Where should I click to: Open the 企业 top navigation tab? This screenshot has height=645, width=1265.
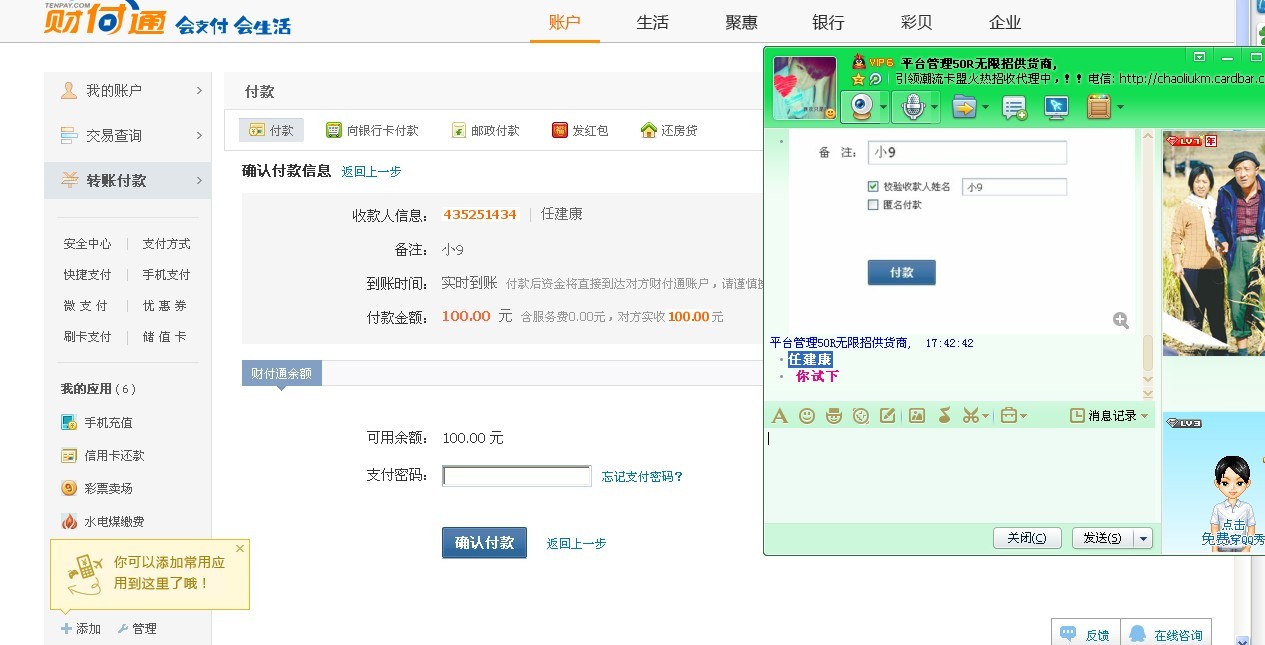[x=1005, y=22]
